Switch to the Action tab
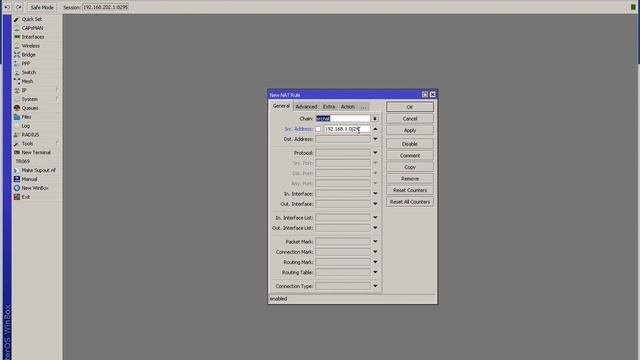This screenshot has height=360, width=640. point(348,107)
